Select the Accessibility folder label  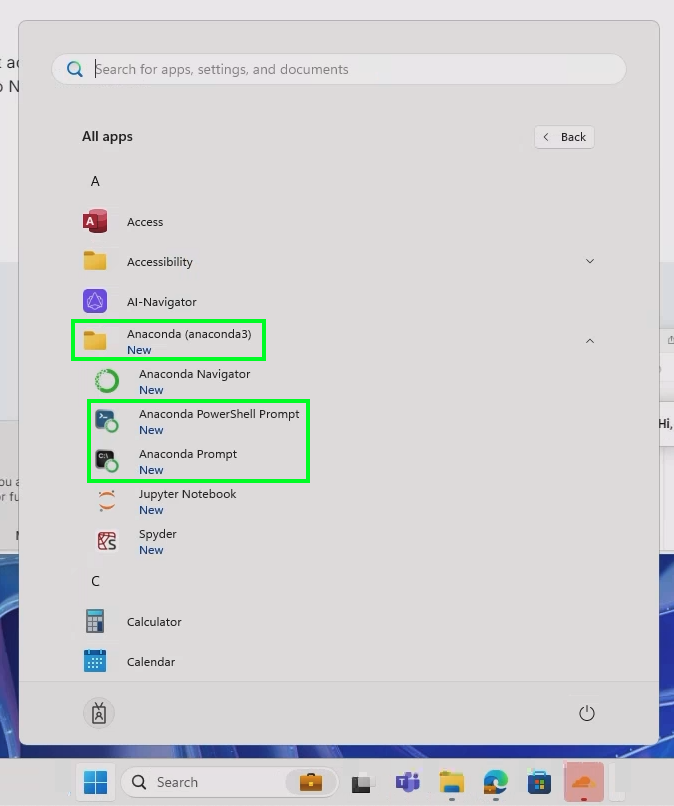pos(160,262)
